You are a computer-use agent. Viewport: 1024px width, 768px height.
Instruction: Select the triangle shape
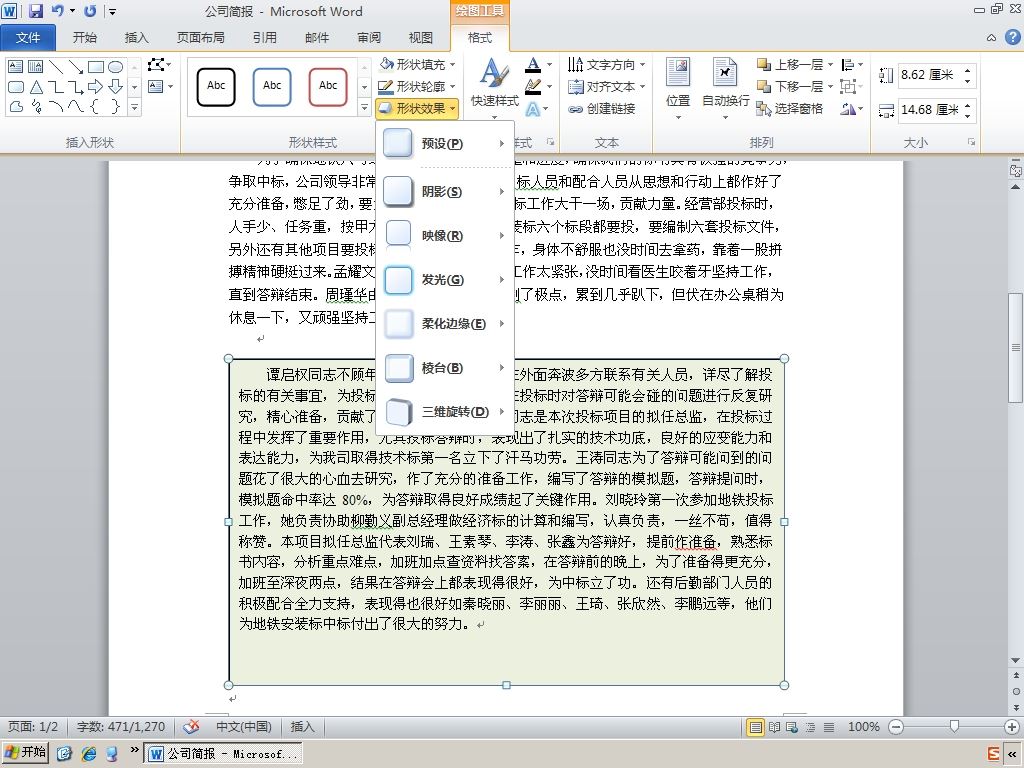(35, 86)
